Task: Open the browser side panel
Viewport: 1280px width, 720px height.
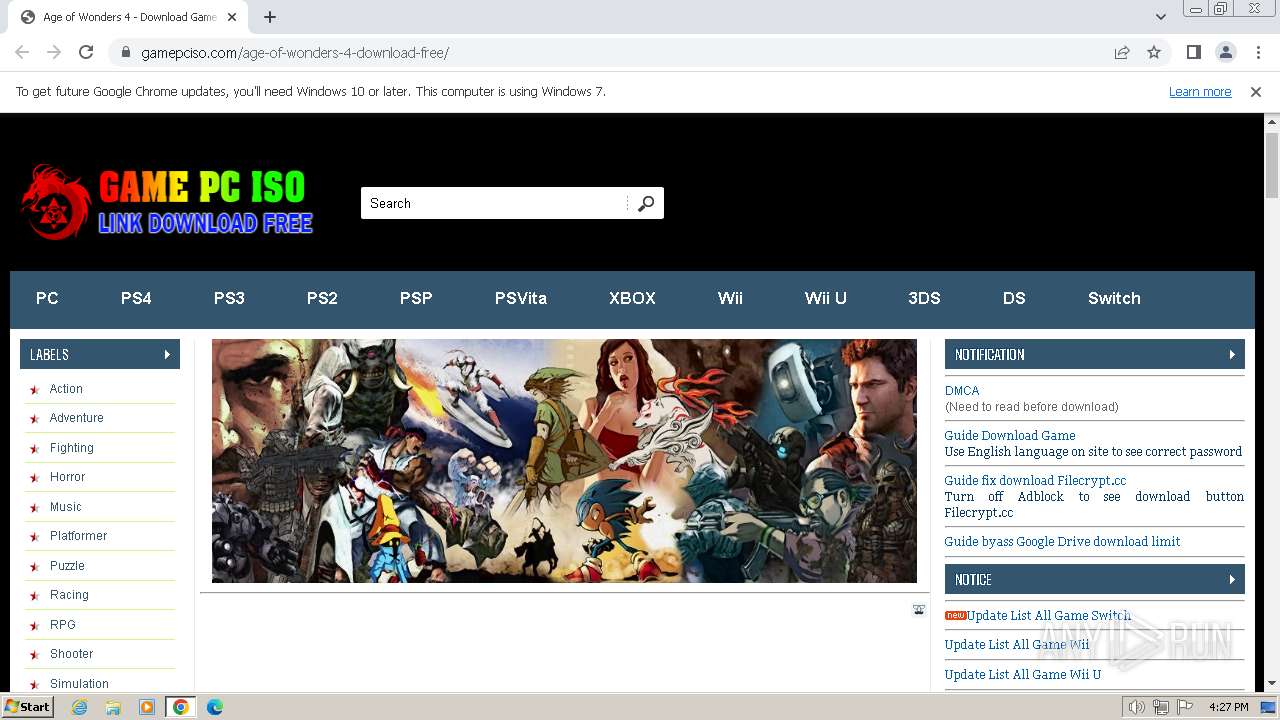Action: point(1194,52)
